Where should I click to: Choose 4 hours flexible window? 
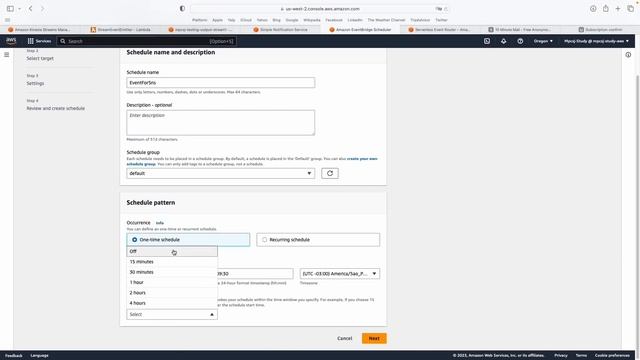[172, 303]
